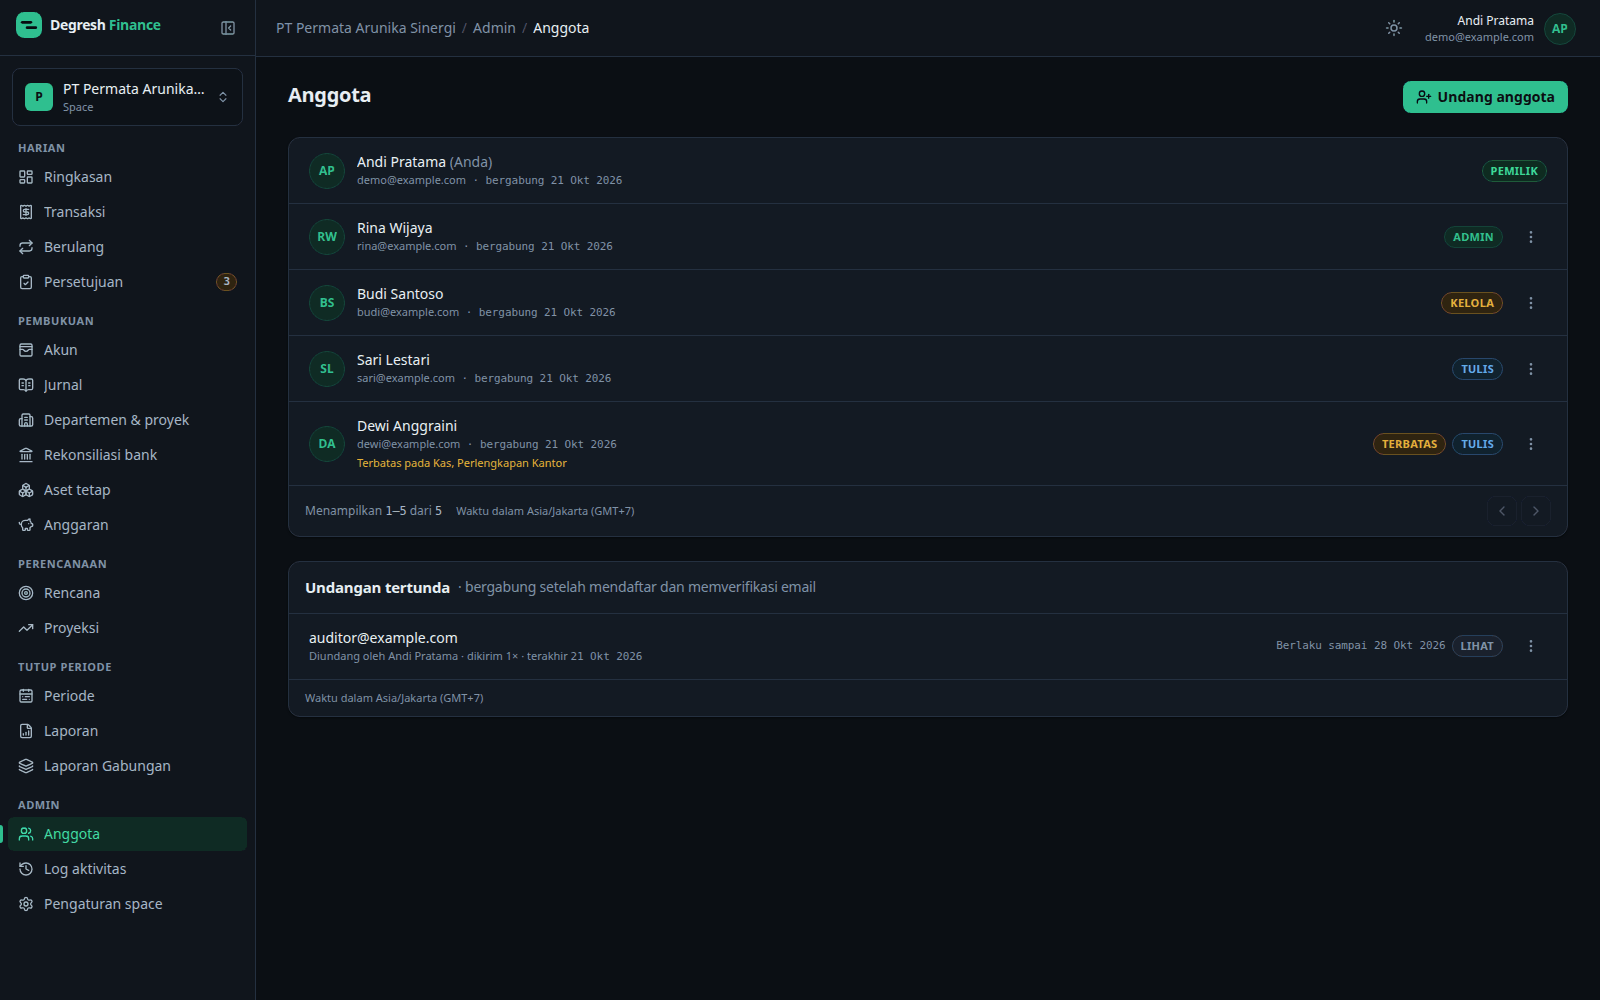Click the KELOLA role badge
The height and width of the screenshot is (1000, 1600).
pos(1472,303)
